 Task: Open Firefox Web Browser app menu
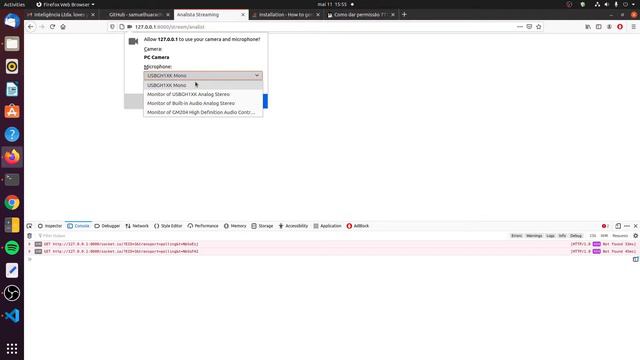click(x=65, y=4)
